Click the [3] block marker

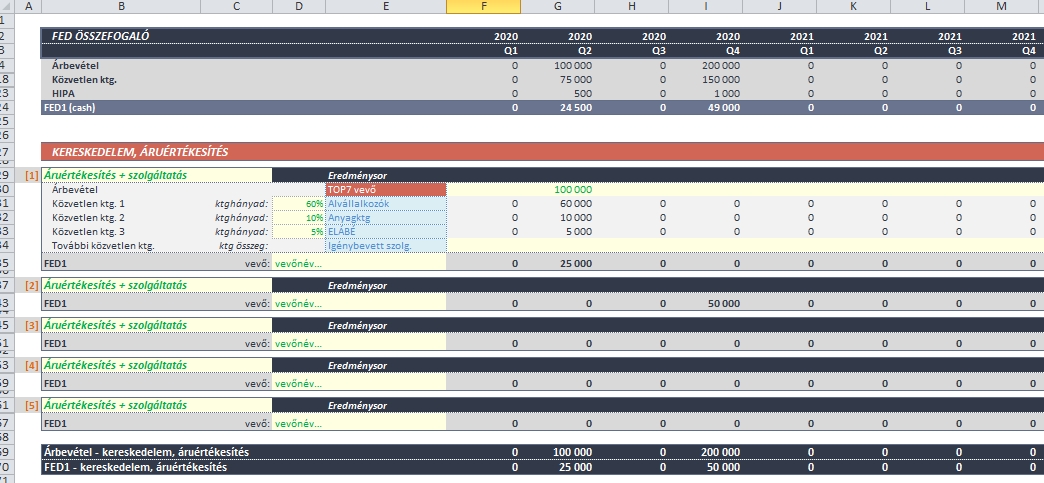point(31,325)
